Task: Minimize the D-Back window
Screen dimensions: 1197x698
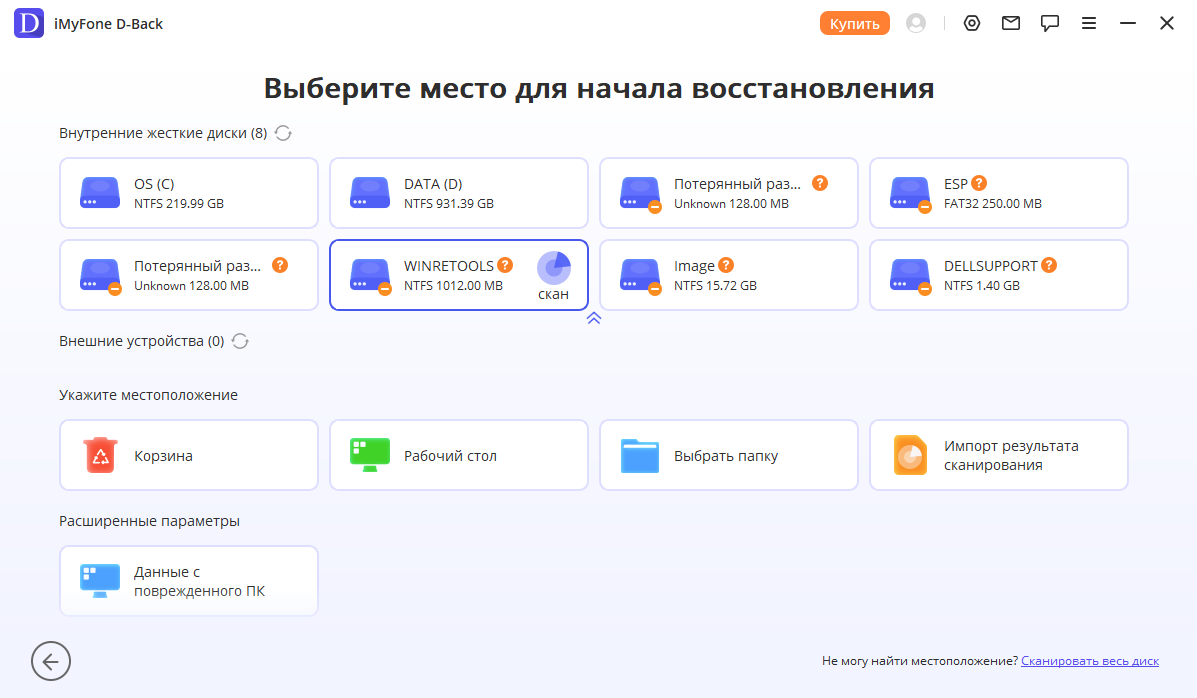Action: click(1128, 24)
